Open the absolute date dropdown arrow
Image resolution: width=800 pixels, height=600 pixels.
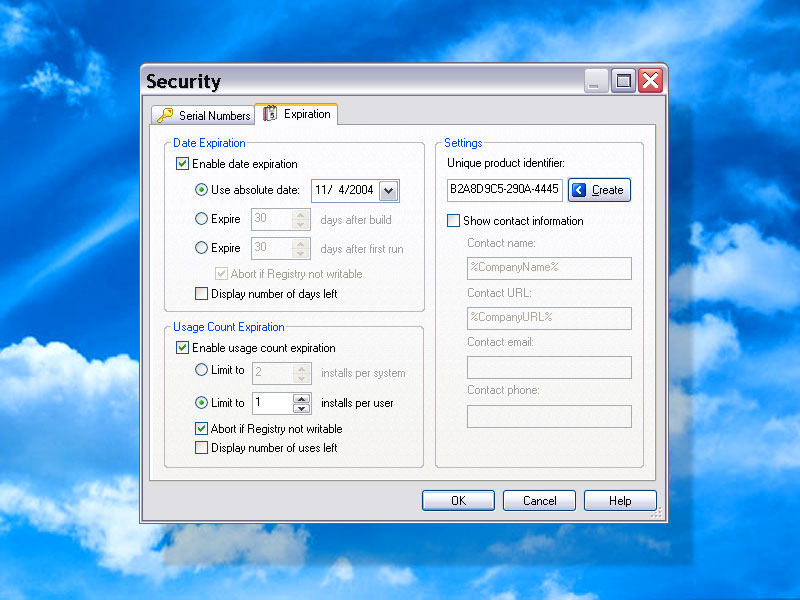pyautogui.click(x=389, y=191)
